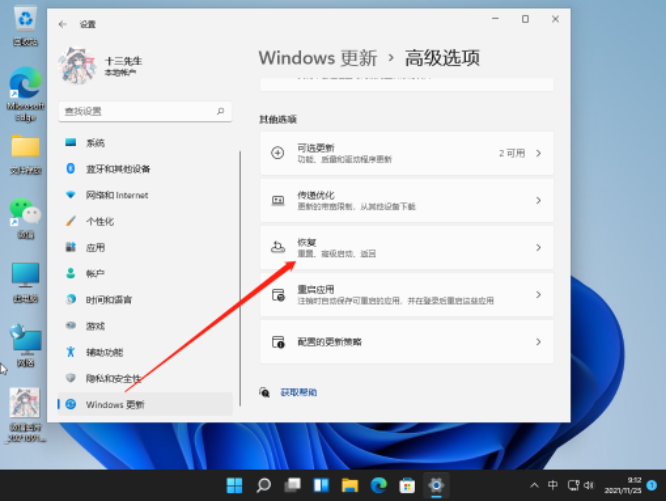
Task: Open the 帐户 (Accounts) section
Action: click(95, 273)
